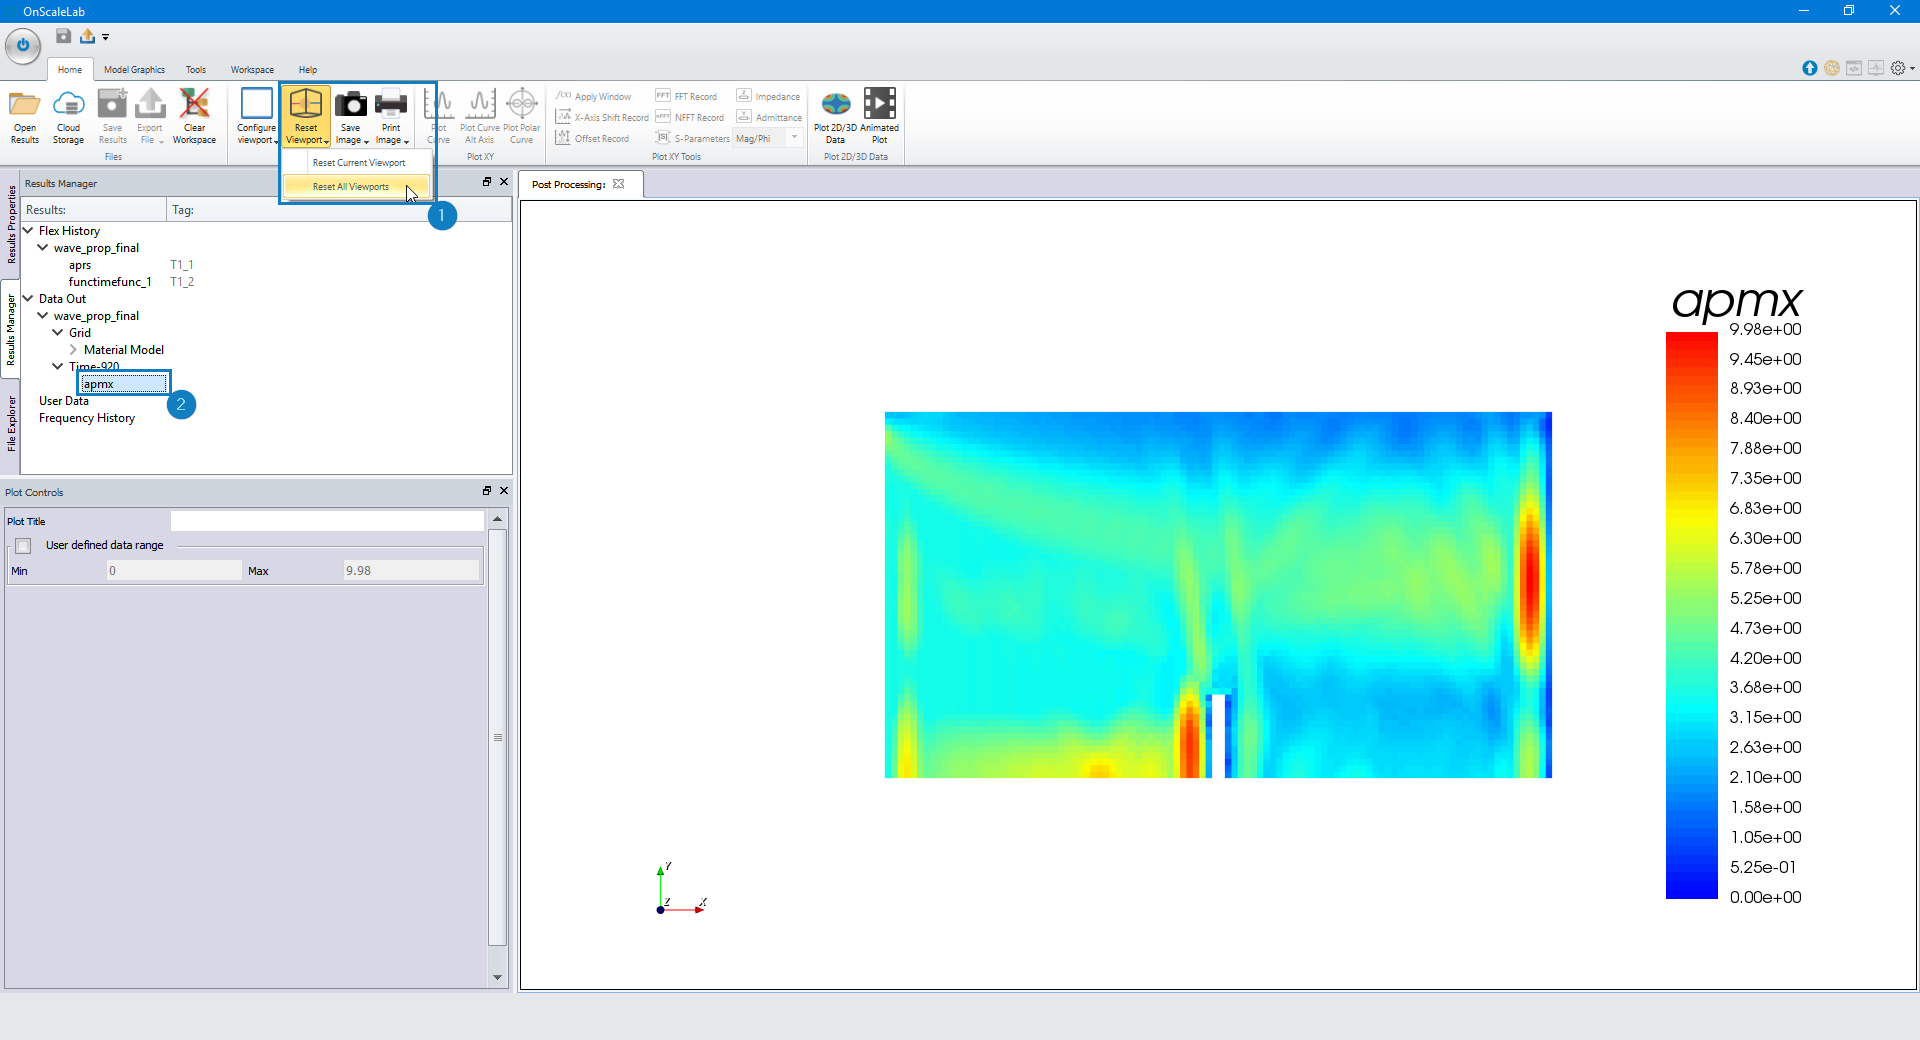The height and width of the screenshot is (1040, 1920).
Task: Click the Save Results icon
Action: pyautogui.click(x=112, y=104)
